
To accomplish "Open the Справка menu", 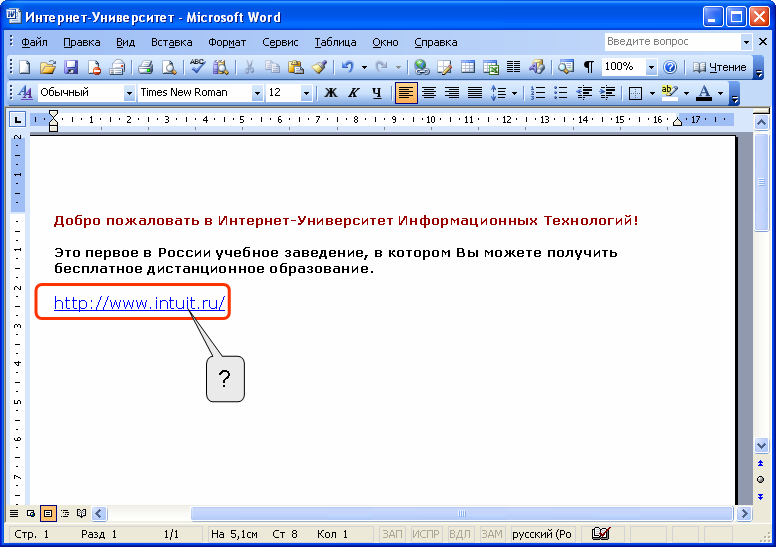I will click(436, 42).
